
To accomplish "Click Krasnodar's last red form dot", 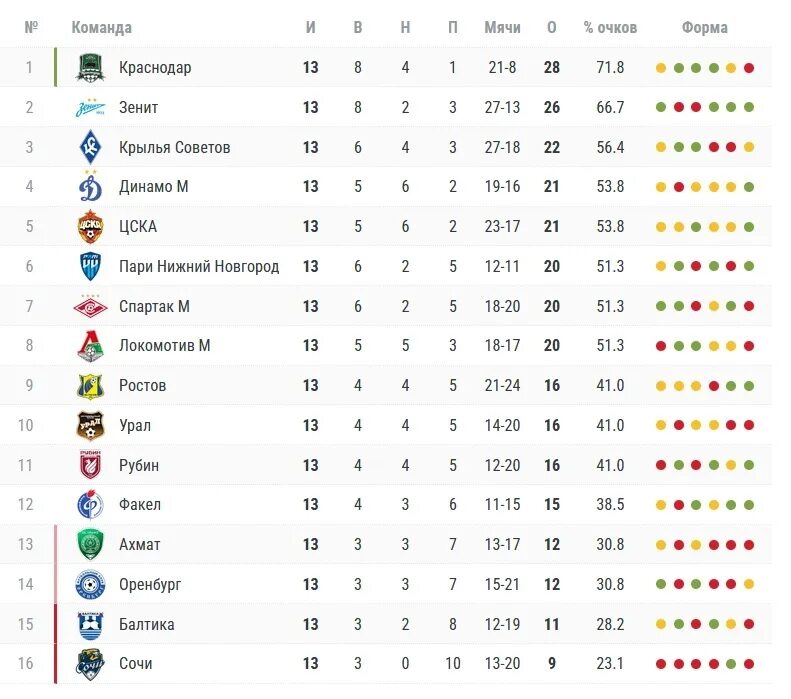I will pyautogui.click(x=749, y=68).
